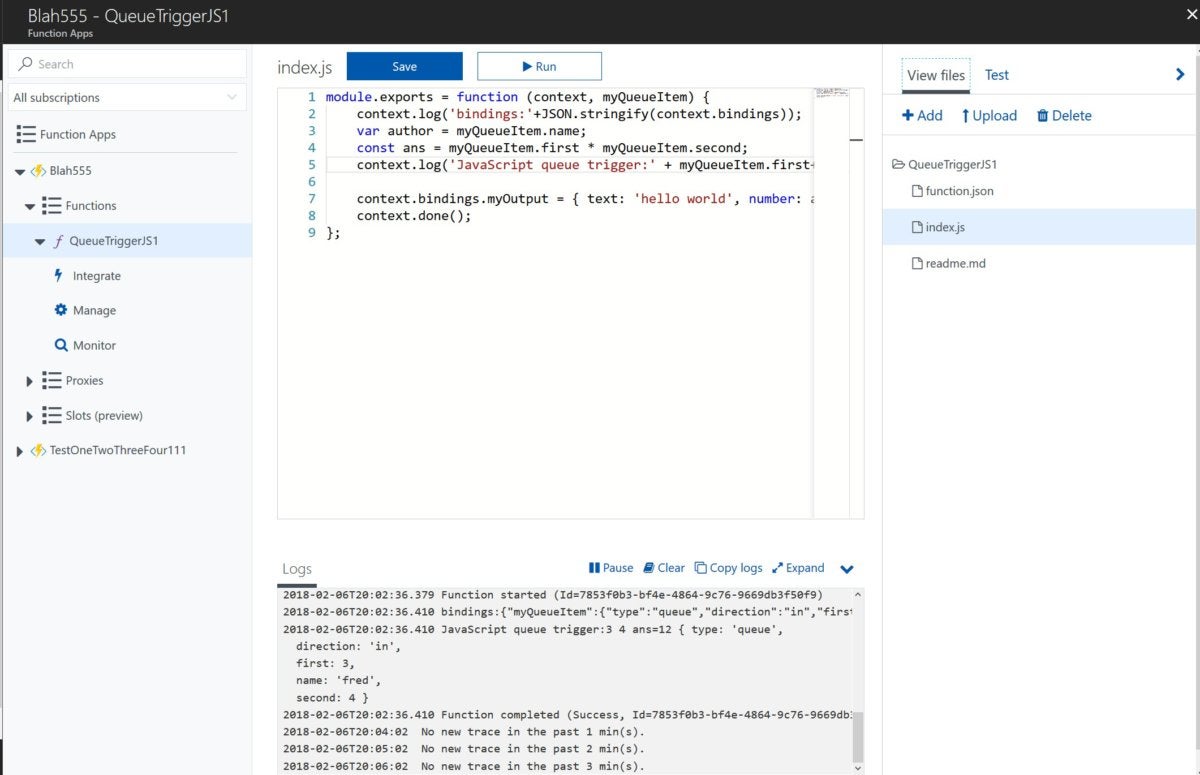Click code line 8 context.done()
The image size is (1200, 775).
[414, 216]
